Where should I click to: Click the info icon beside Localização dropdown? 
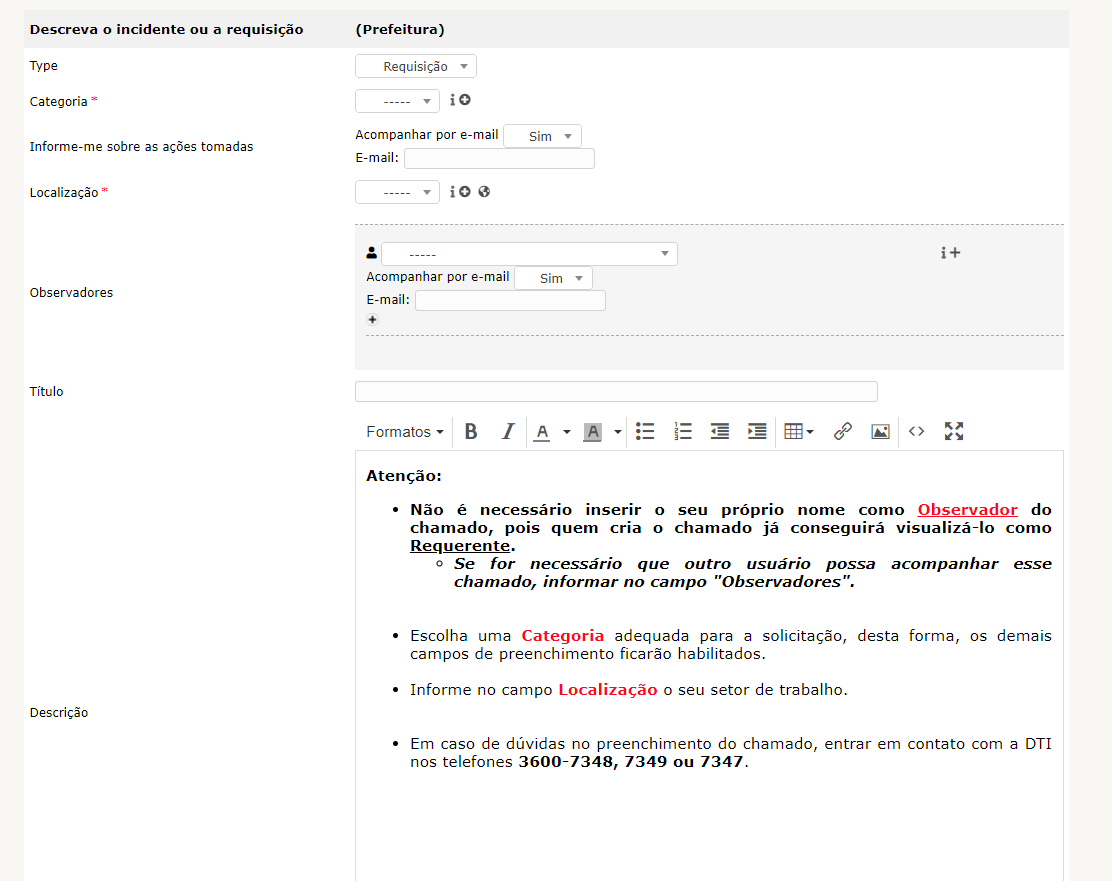click(x=452, y=192)
